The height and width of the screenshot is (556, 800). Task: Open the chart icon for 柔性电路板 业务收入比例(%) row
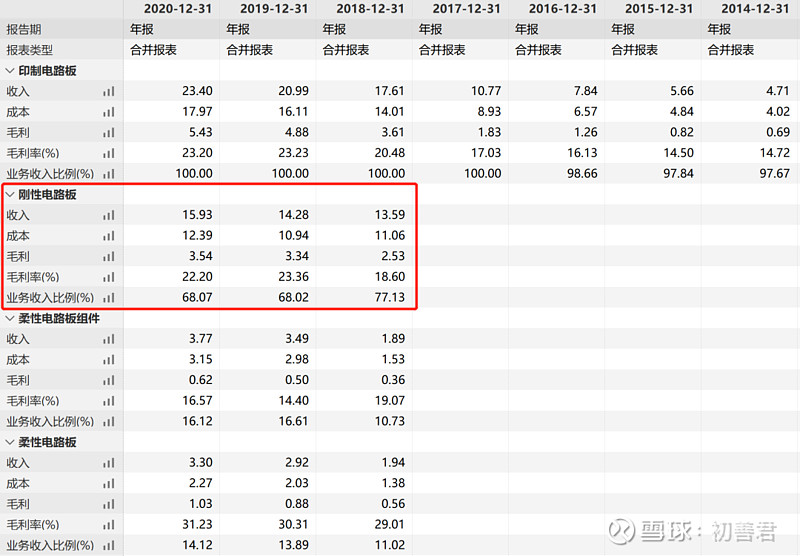(x=109, y=545)
